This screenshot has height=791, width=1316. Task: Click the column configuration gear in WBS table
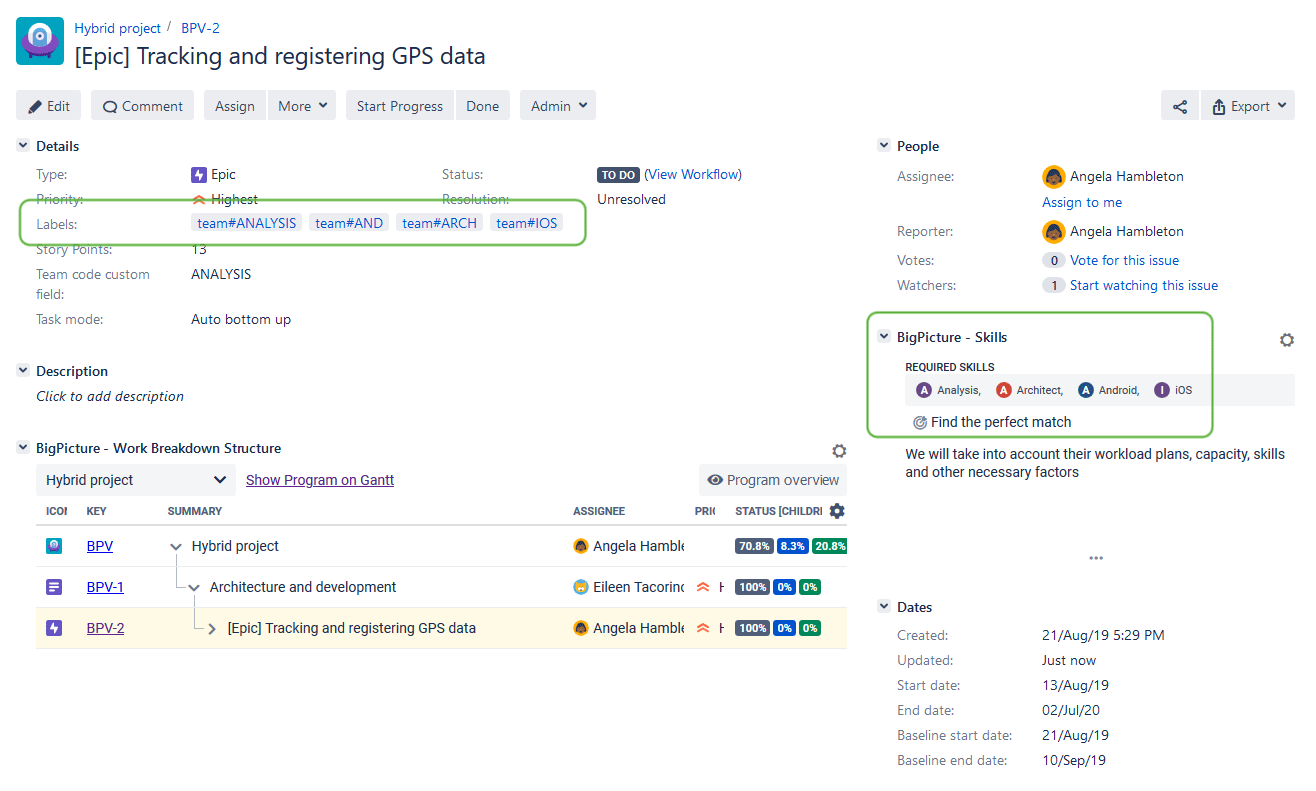point(837,511)
